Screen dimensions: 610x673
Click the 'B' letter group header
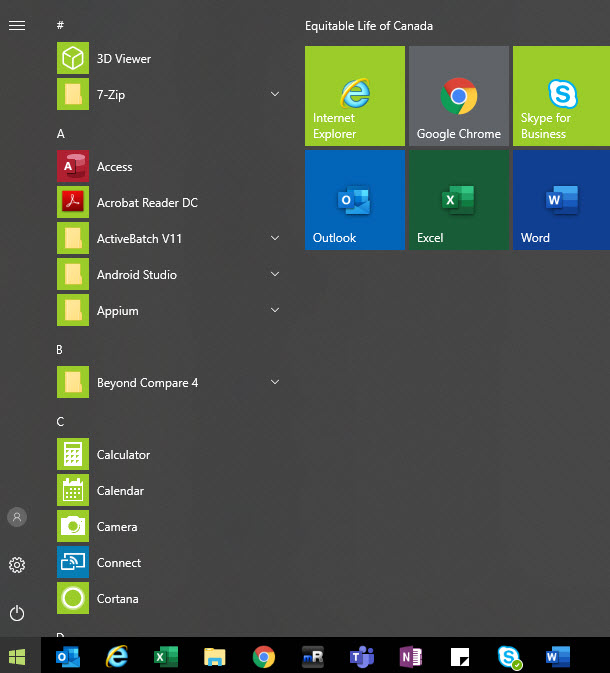coord(60,349)
